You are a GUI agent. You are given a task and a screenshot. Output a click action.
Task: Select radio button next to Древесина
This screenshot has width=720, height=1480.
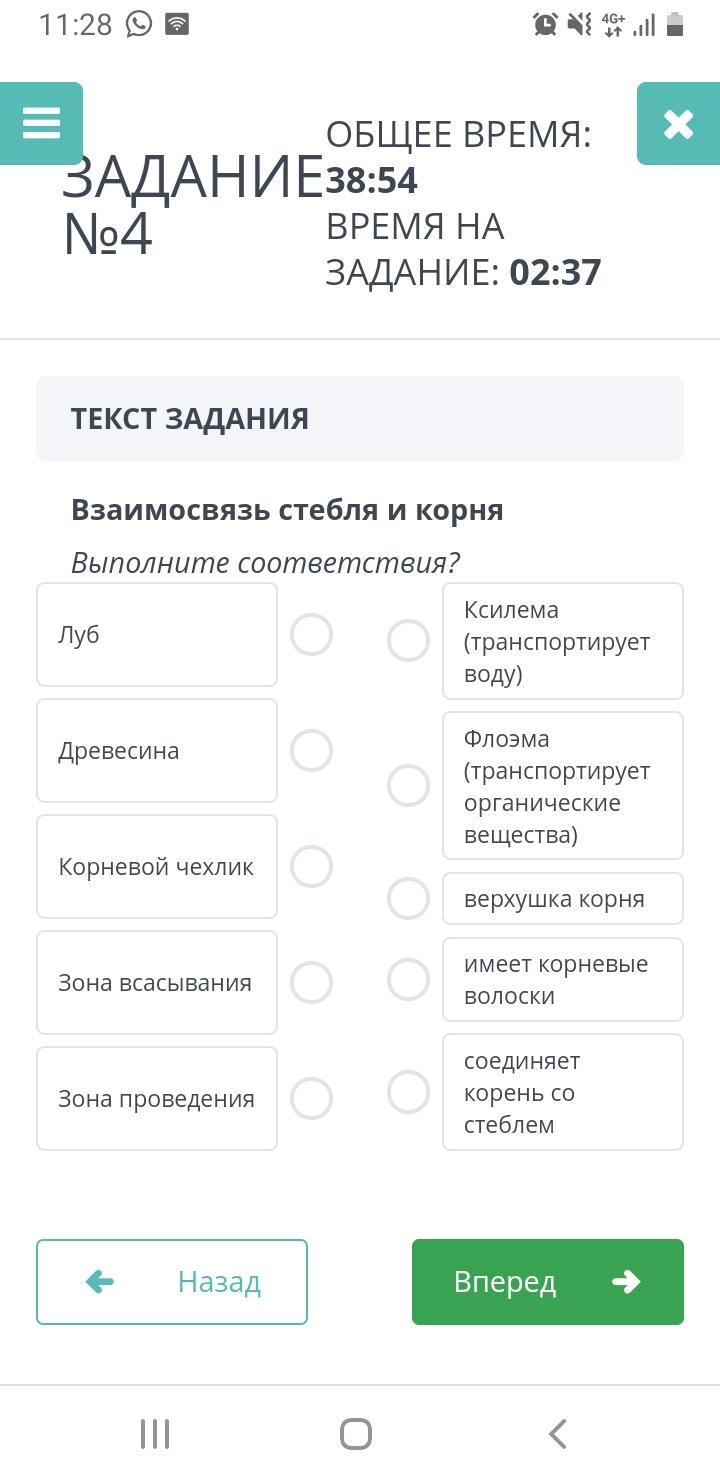[x=311, y=751]
